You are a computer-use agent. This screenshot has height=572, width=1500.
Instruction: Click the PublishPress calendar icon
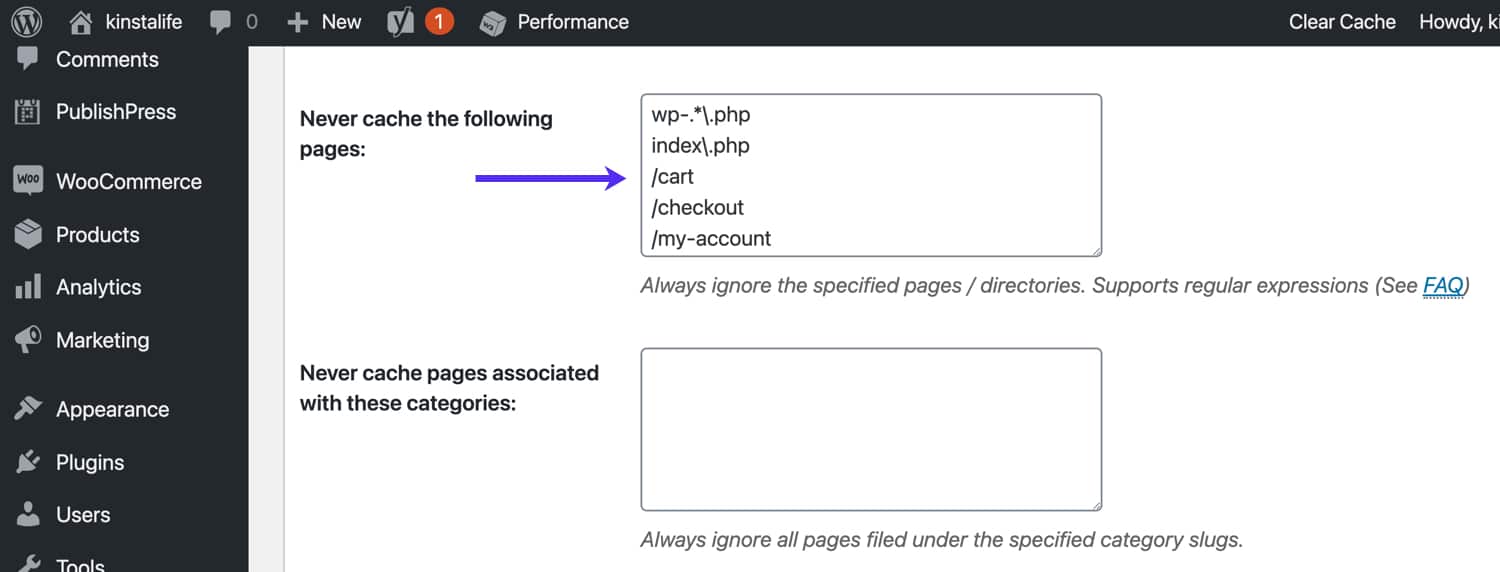pyautogui.click(x=28, y=112)
